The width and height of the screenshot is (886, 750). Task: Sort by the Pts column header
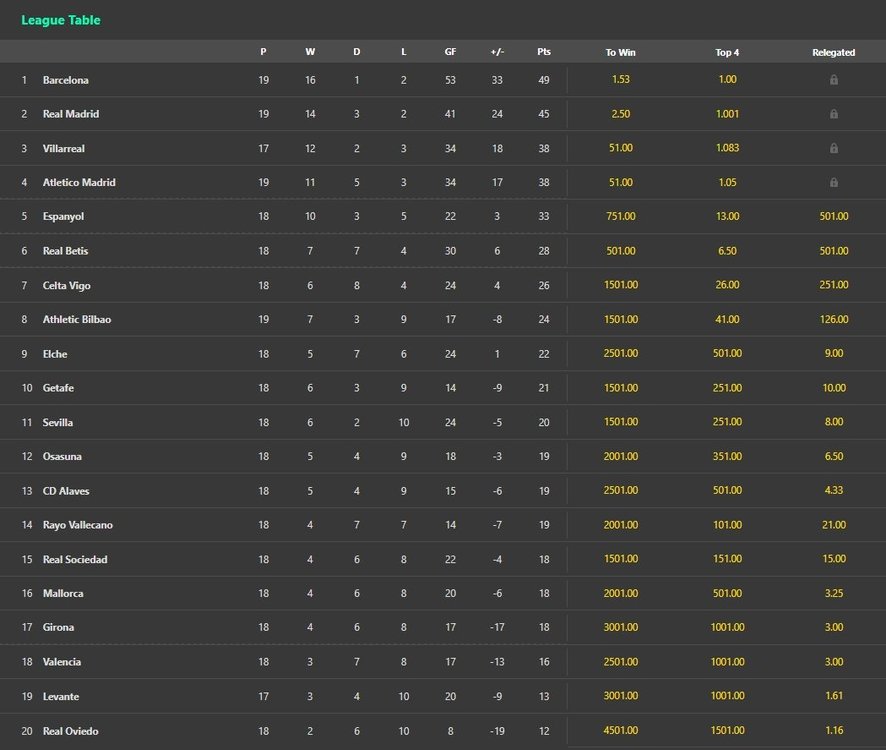[x=543, y=52]
